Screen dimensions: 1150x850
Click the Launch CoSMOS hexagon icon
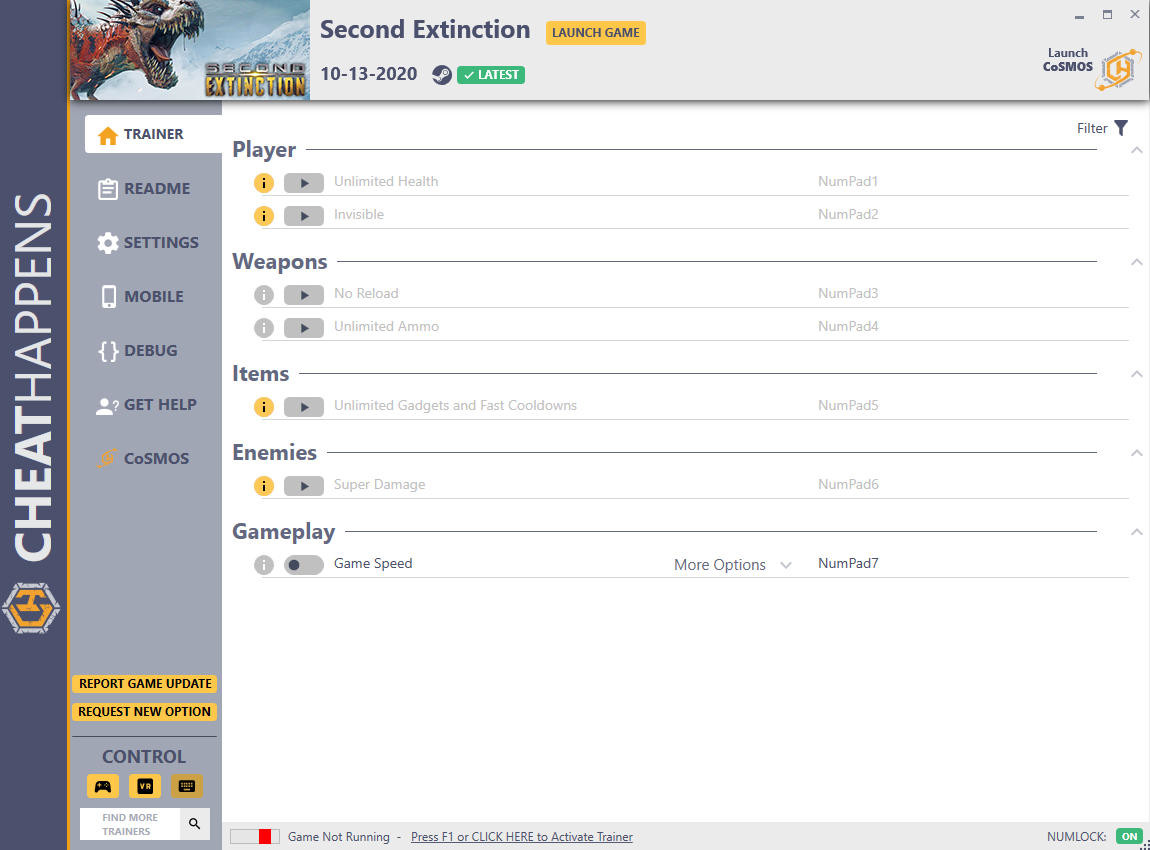click(x=1118, y=70)
